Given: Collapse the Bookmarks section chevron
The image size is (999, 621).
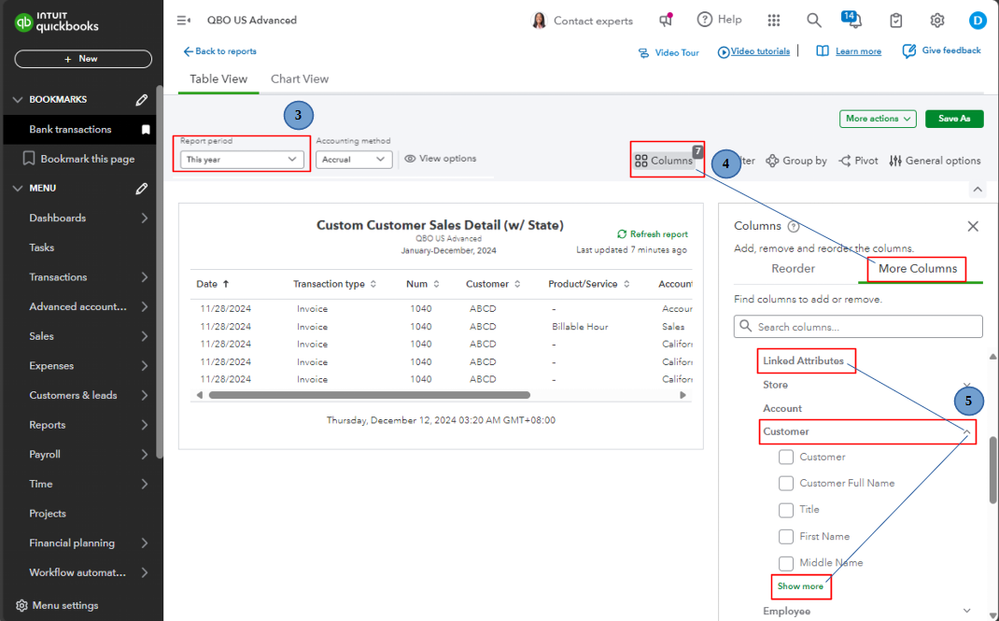Looking at the screenshot, I should 18,99.
